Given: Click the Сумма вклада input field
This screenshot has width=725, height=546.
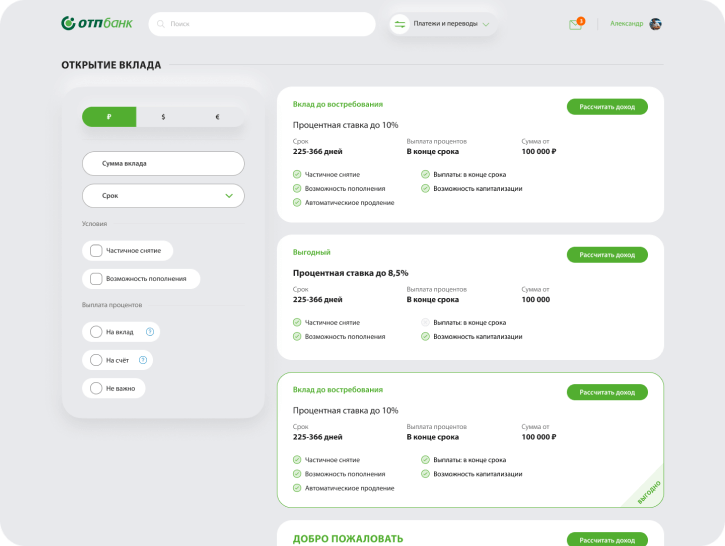Looking at the screenshot, I should [x=163, y=163].
